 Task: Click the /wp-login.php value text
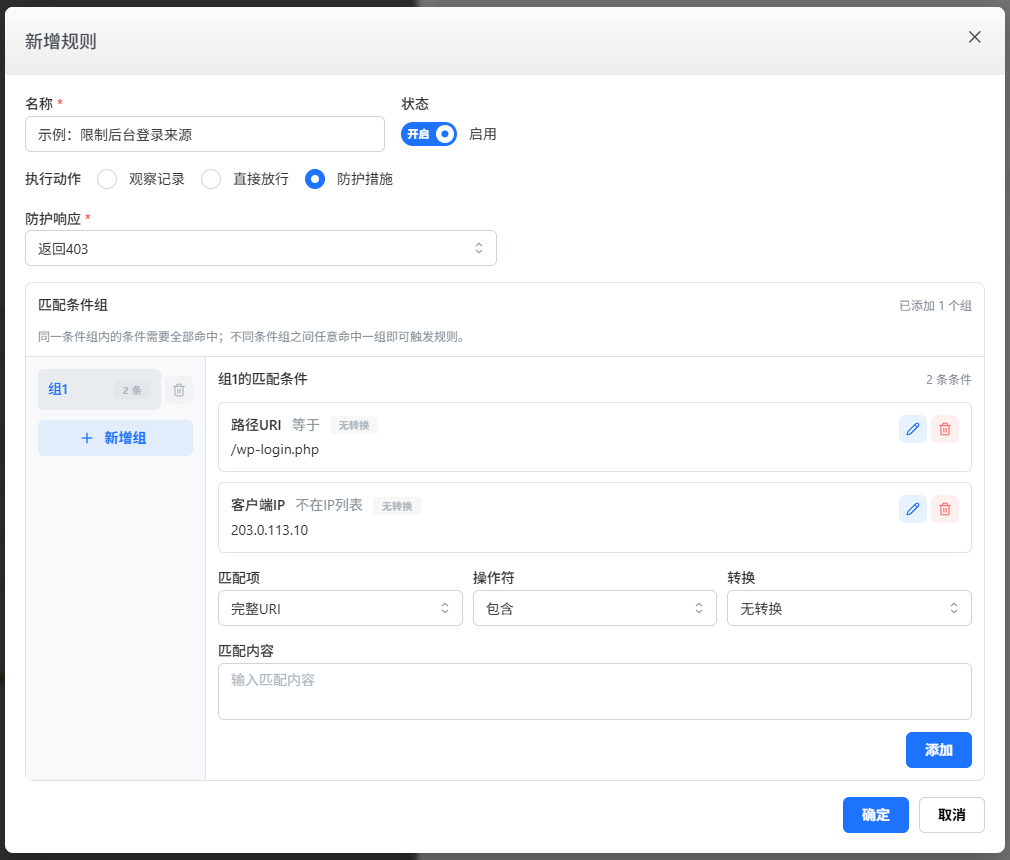pyautogui.click(x=275, y=450)
